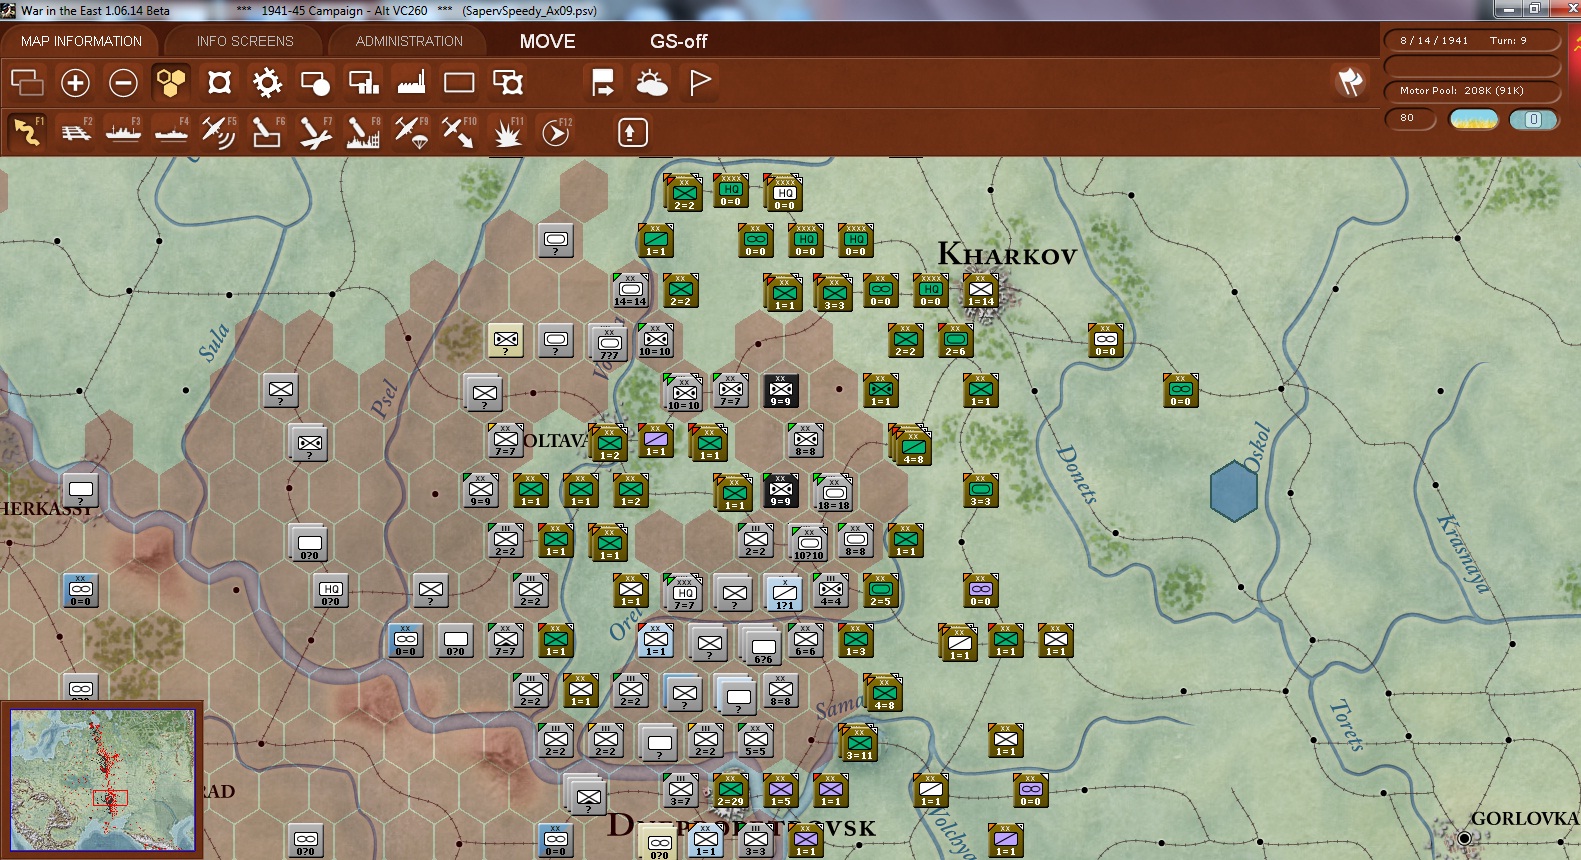Select the 1=14 unit at Kharkov
Viewport: 1581px width, 860px height.
point(981,290)
